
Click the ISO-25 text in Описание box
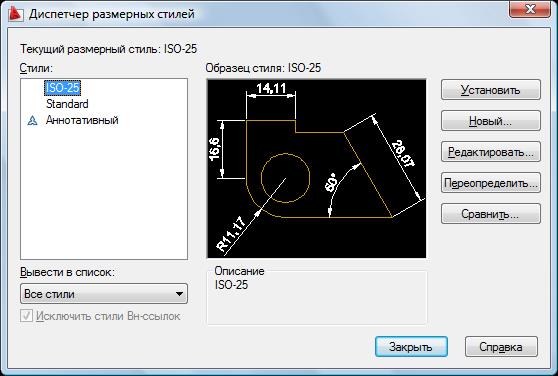click(x=231, y=285)
